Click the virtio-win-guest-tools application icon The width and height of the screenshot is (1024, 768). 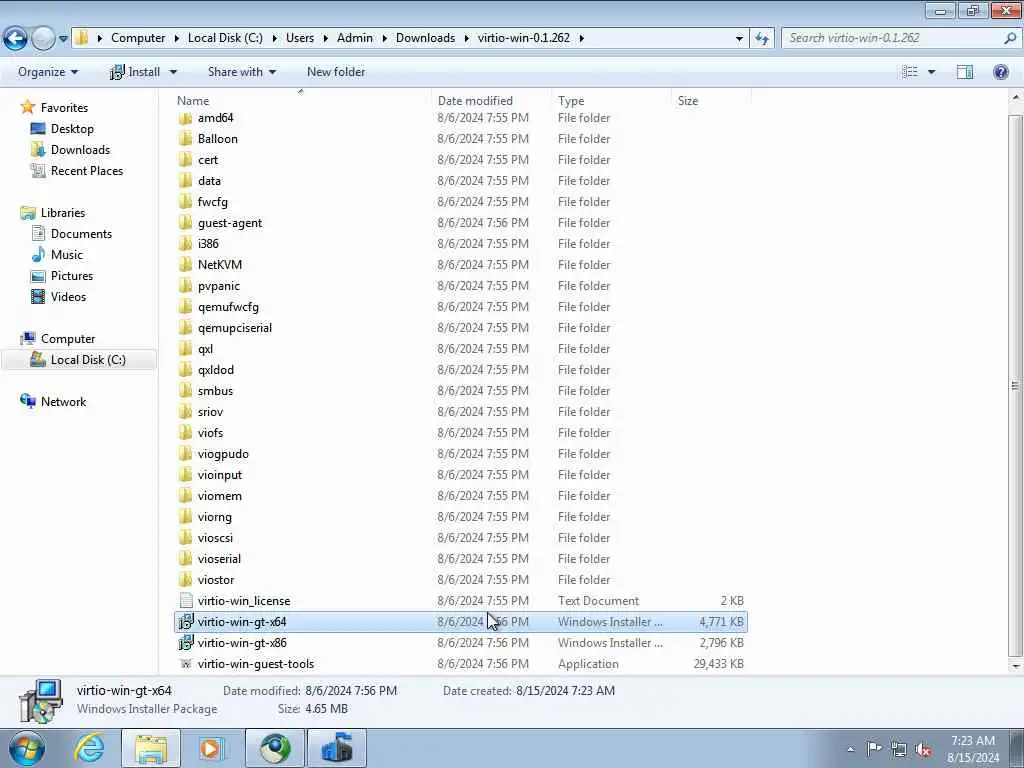point(185,664)
